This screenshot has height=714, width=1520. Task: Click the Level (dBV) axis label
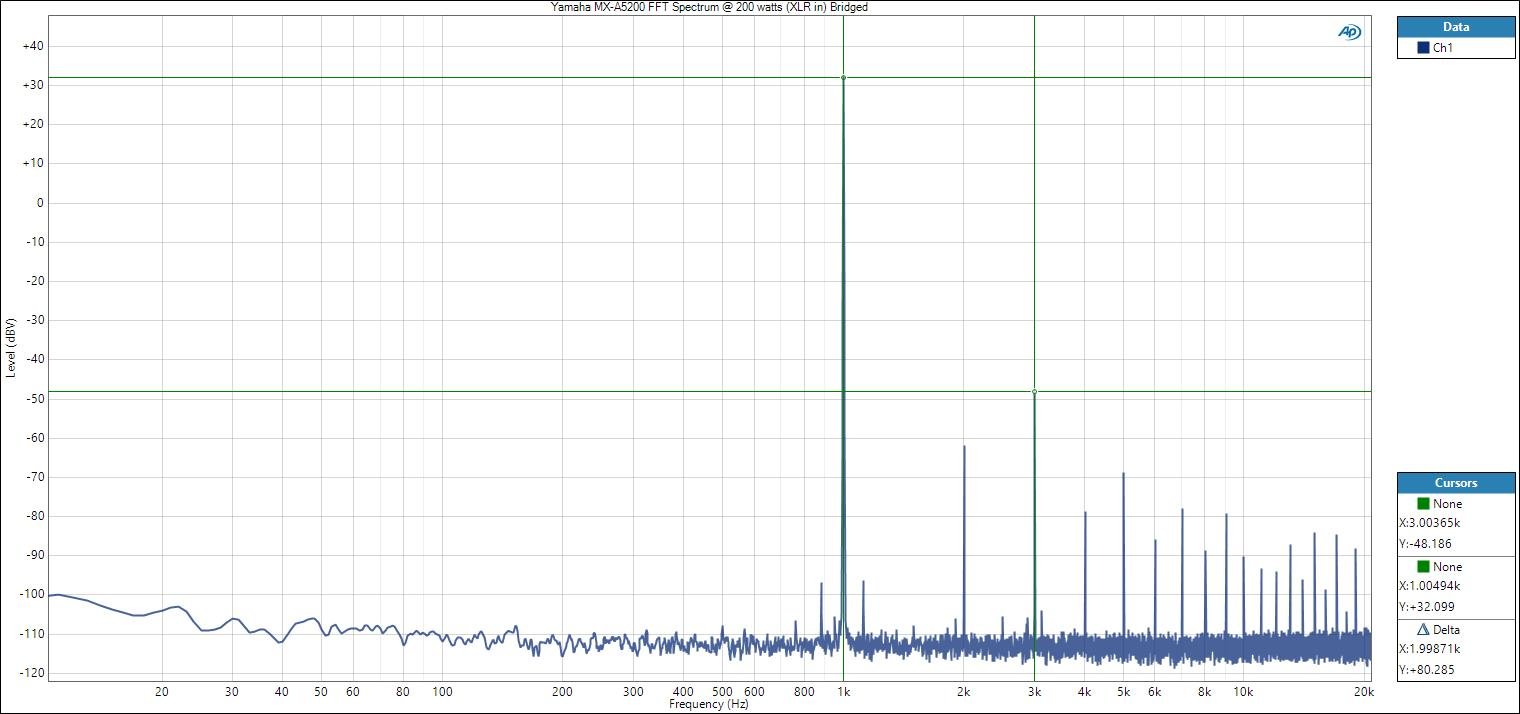11,347
